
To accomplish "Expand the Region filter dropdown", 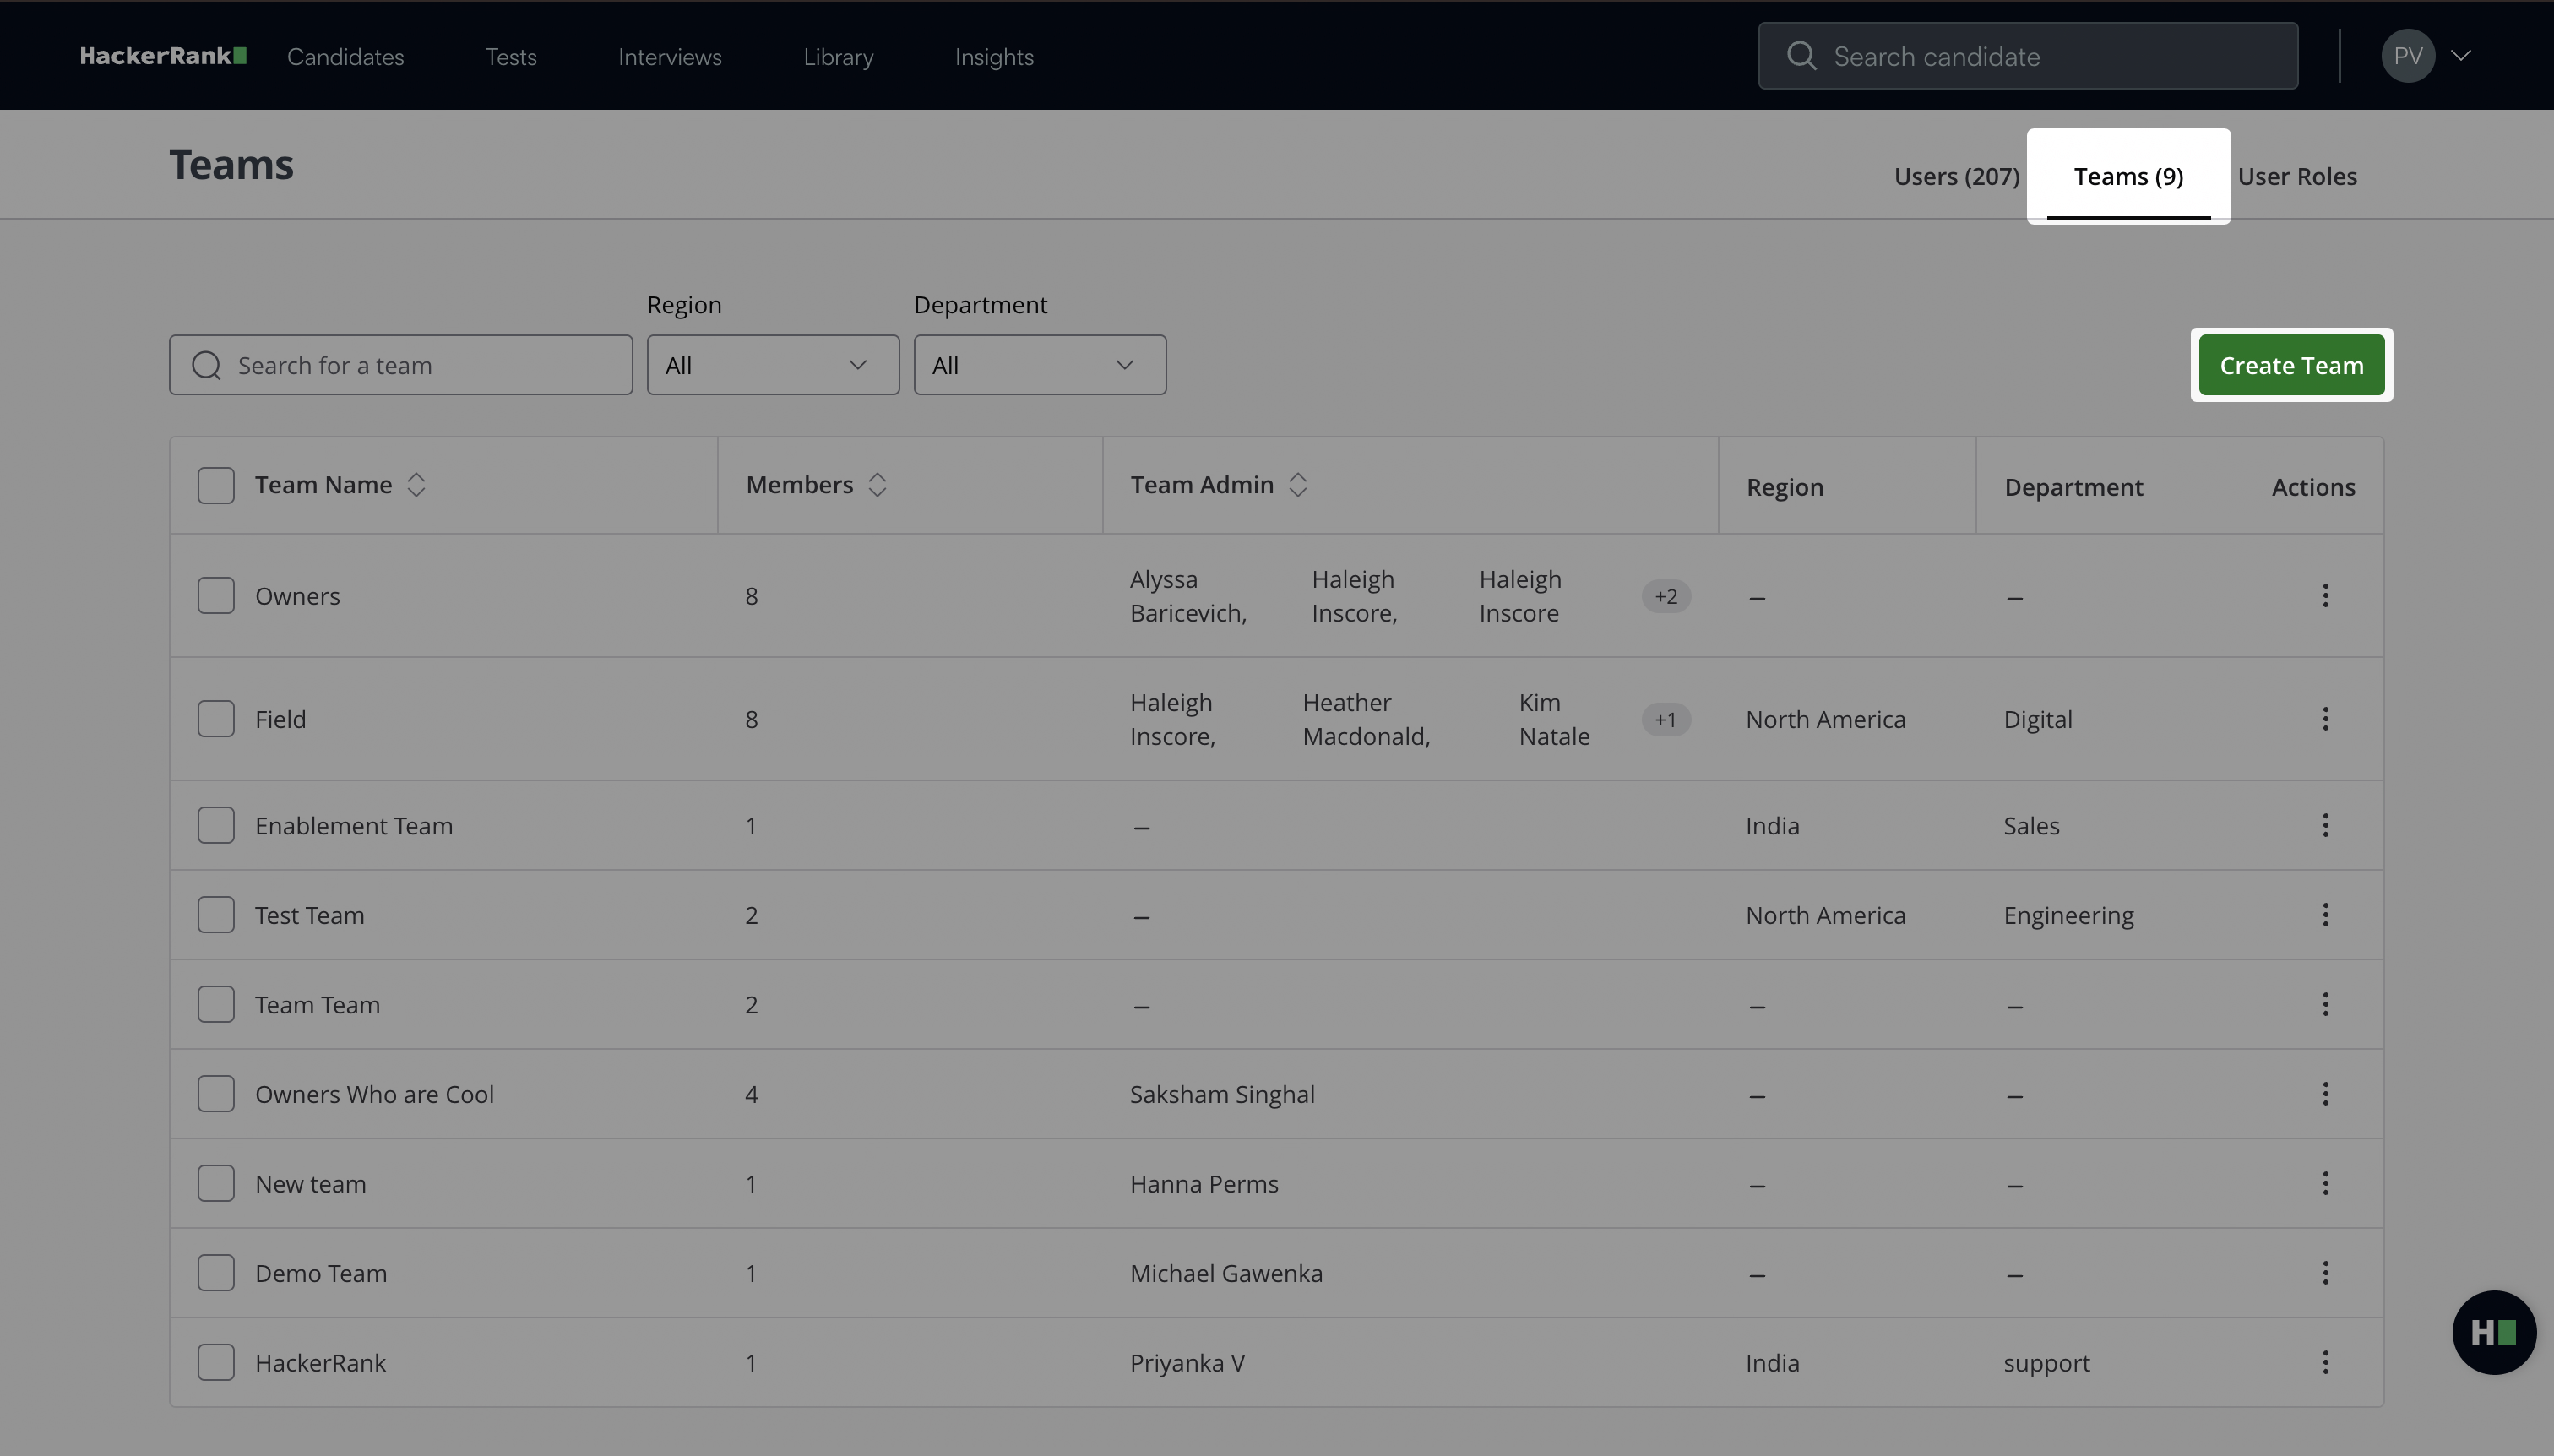I will (x=772, y=365).
